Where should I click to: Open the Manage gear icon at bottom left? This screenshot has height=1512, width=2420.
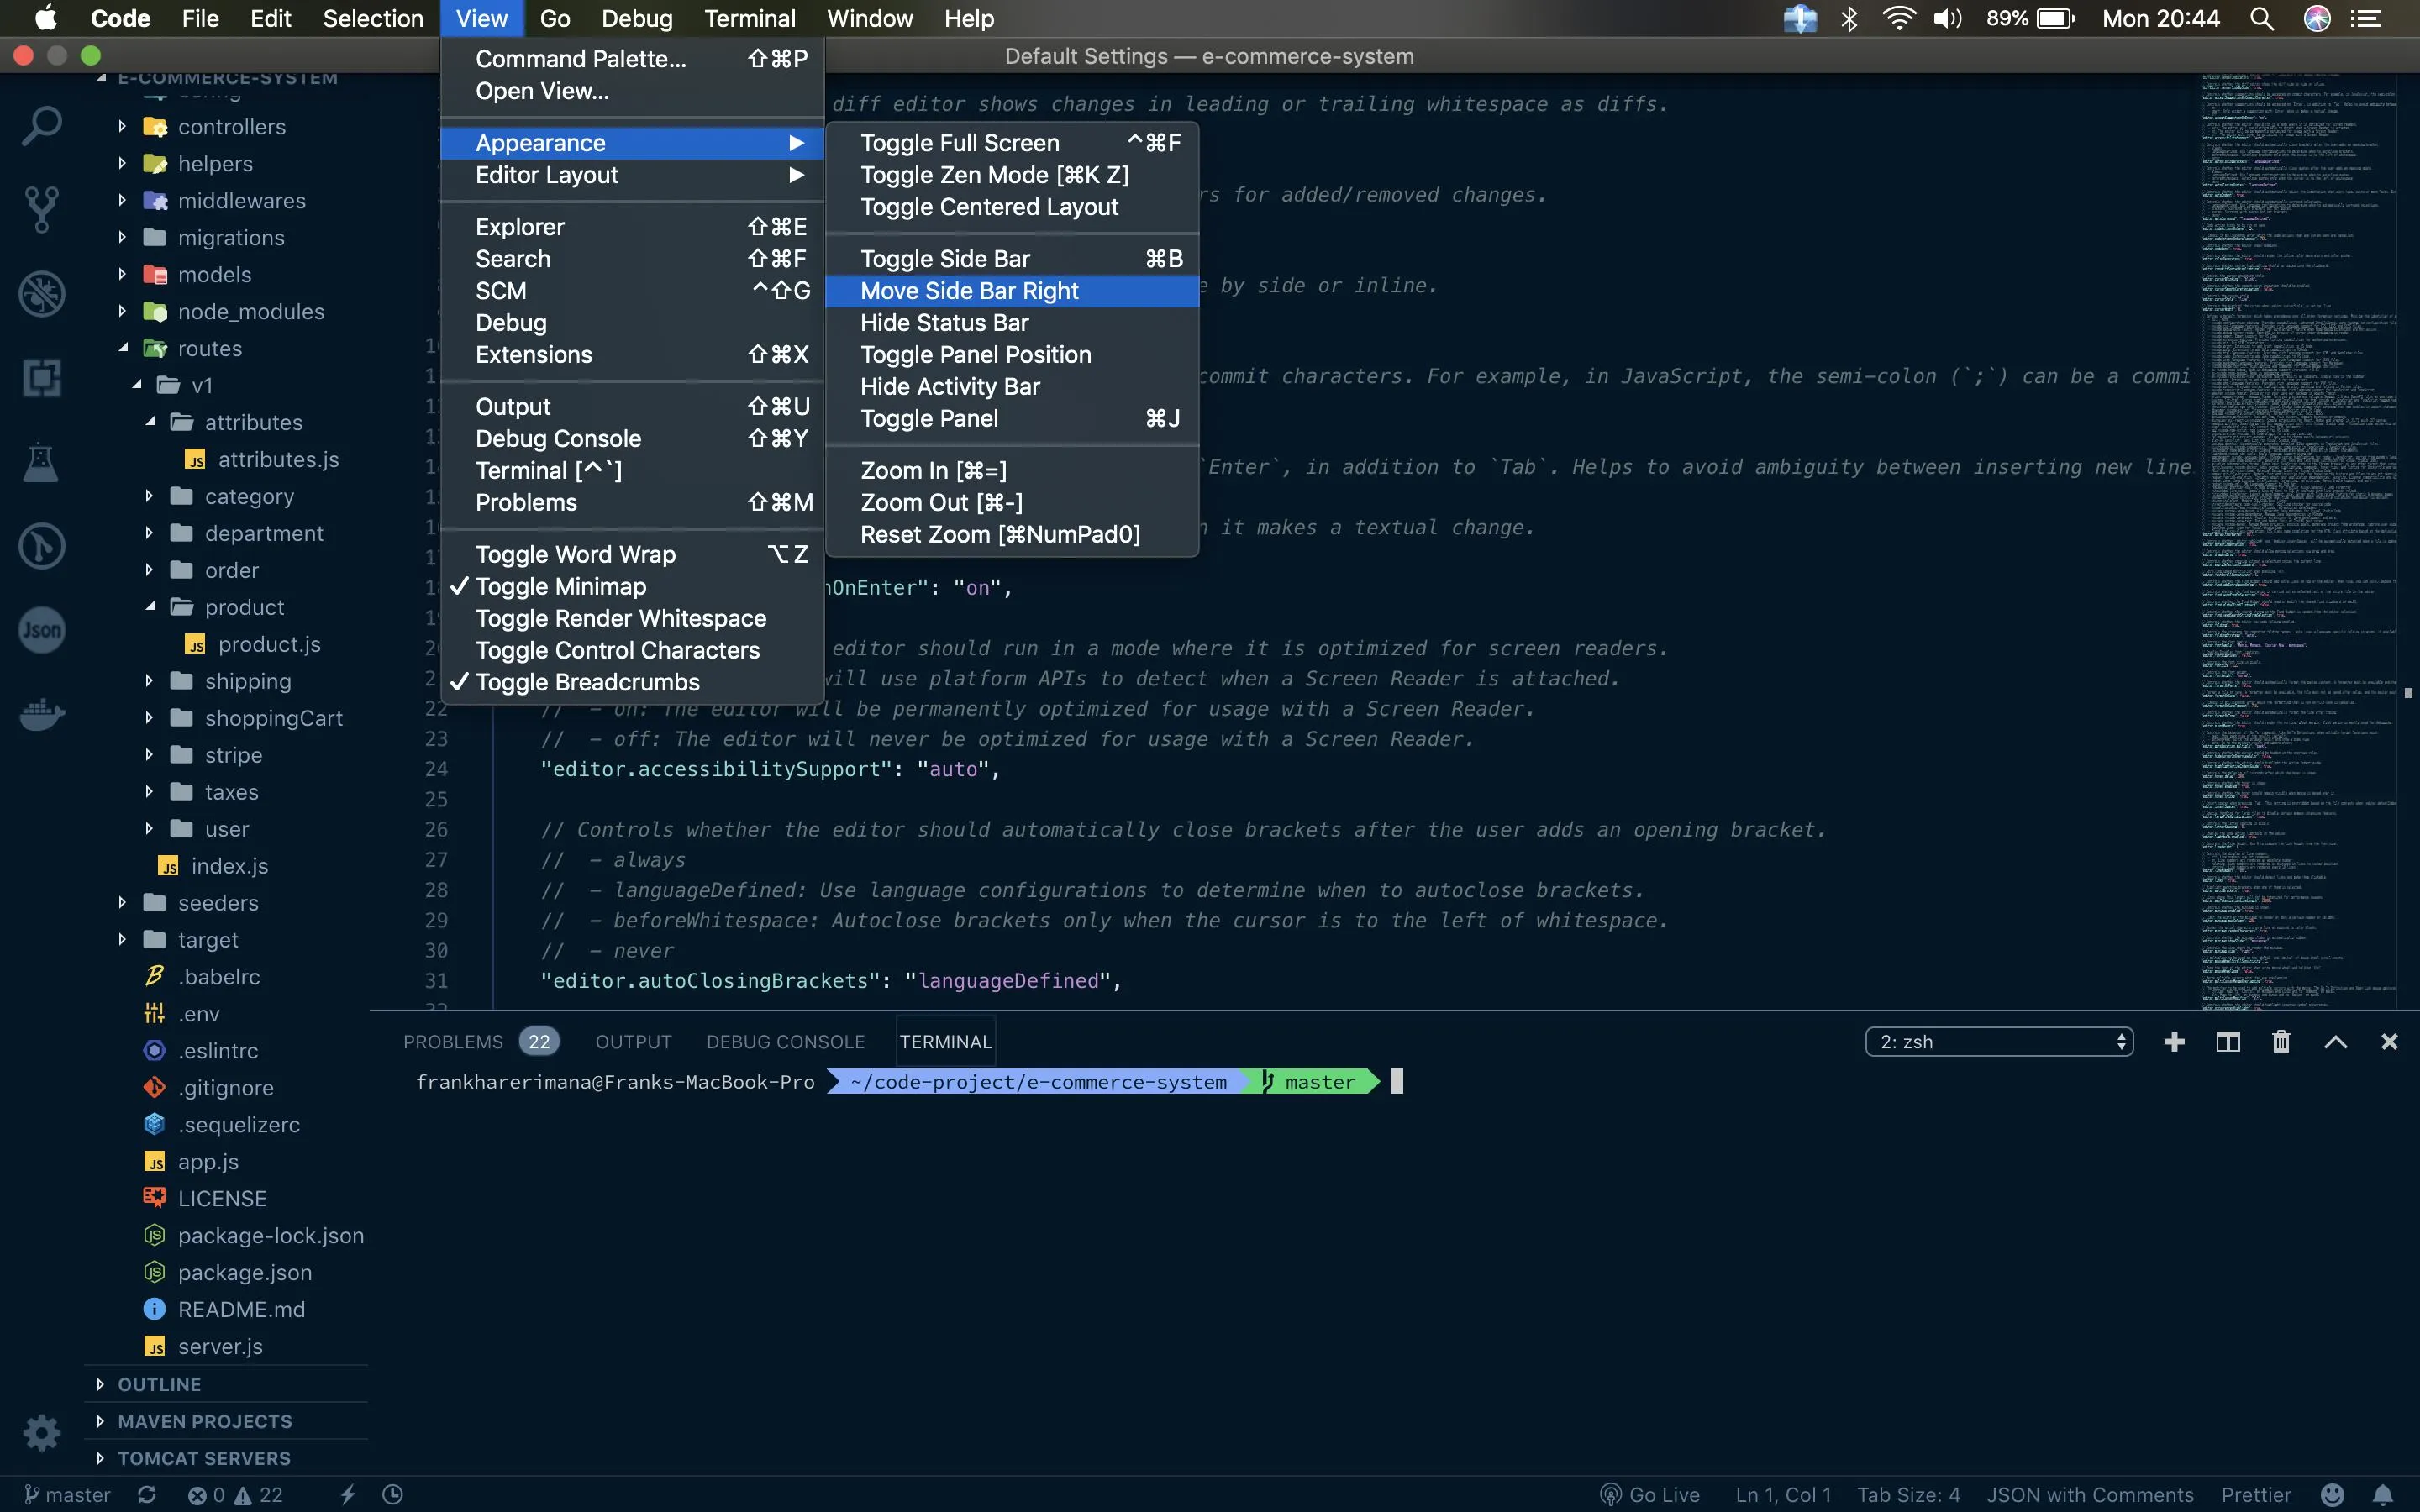click(41, 1432)
